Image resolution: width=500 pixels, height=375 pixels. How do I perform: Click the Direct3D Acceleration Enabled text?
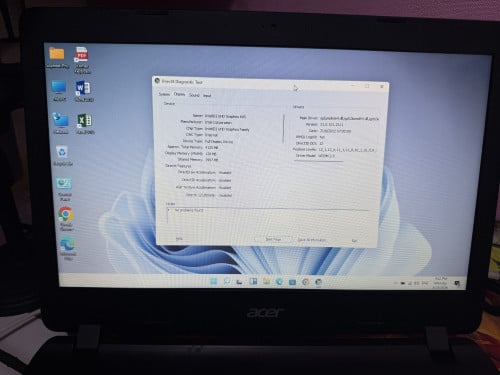[x=225, y=180]
